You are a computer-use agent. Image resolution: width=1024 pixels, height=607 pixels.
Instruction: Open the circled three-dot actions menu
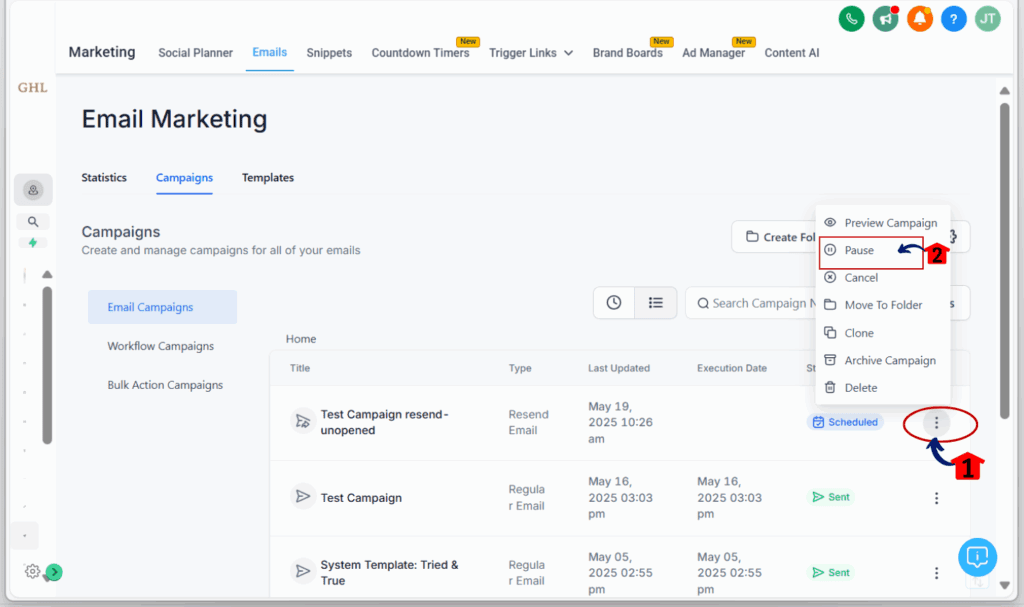pyautogui.click(x=936, y=424)
